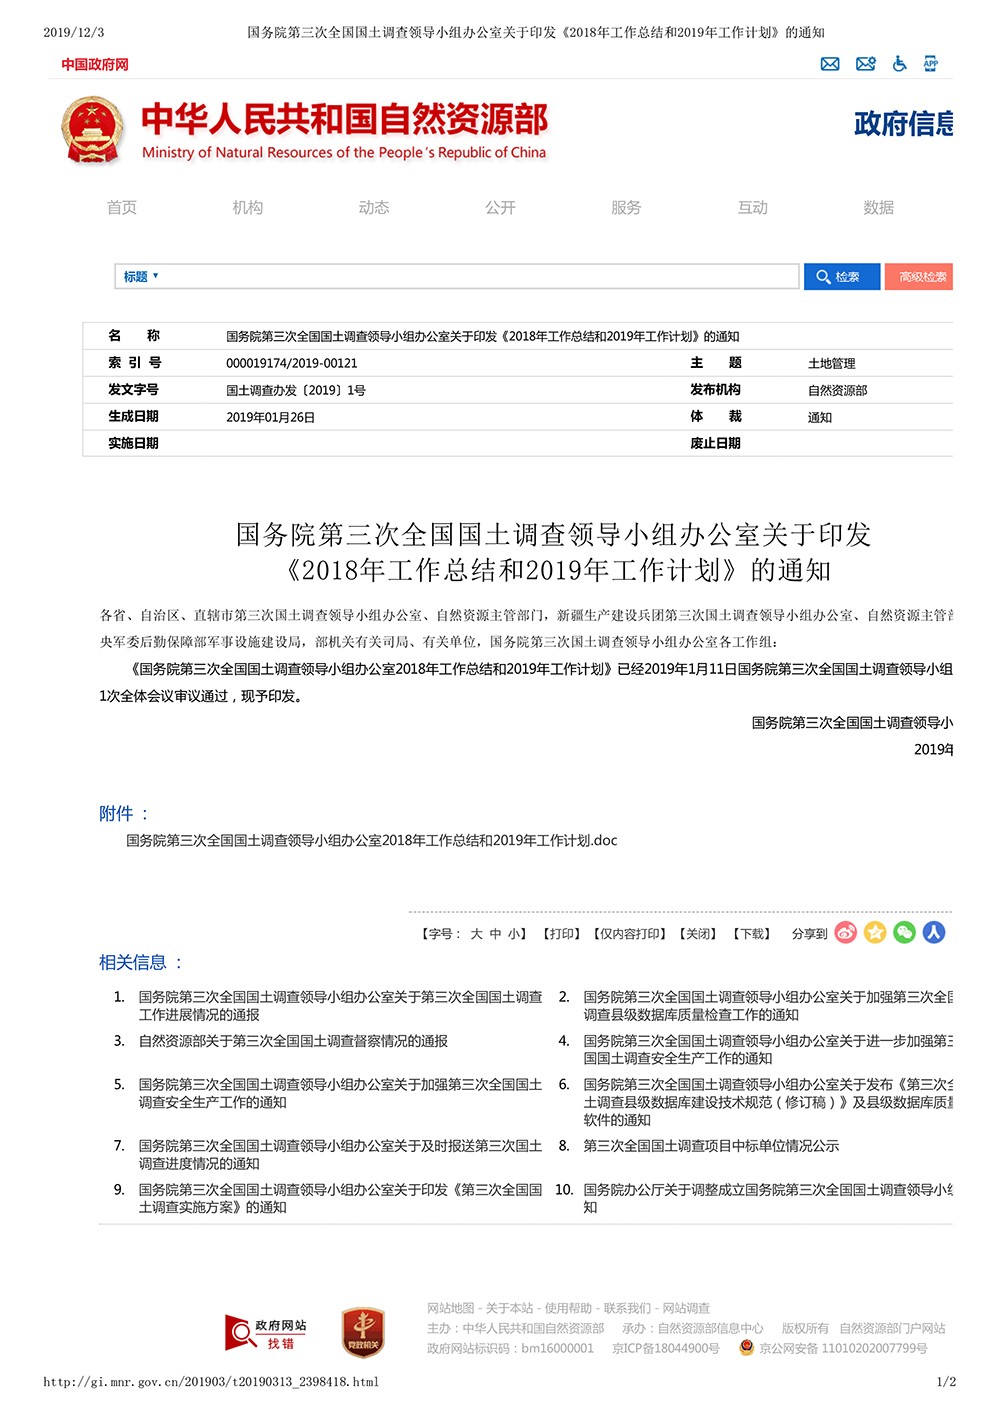Click the 【打印】 print link

point(562,933)
